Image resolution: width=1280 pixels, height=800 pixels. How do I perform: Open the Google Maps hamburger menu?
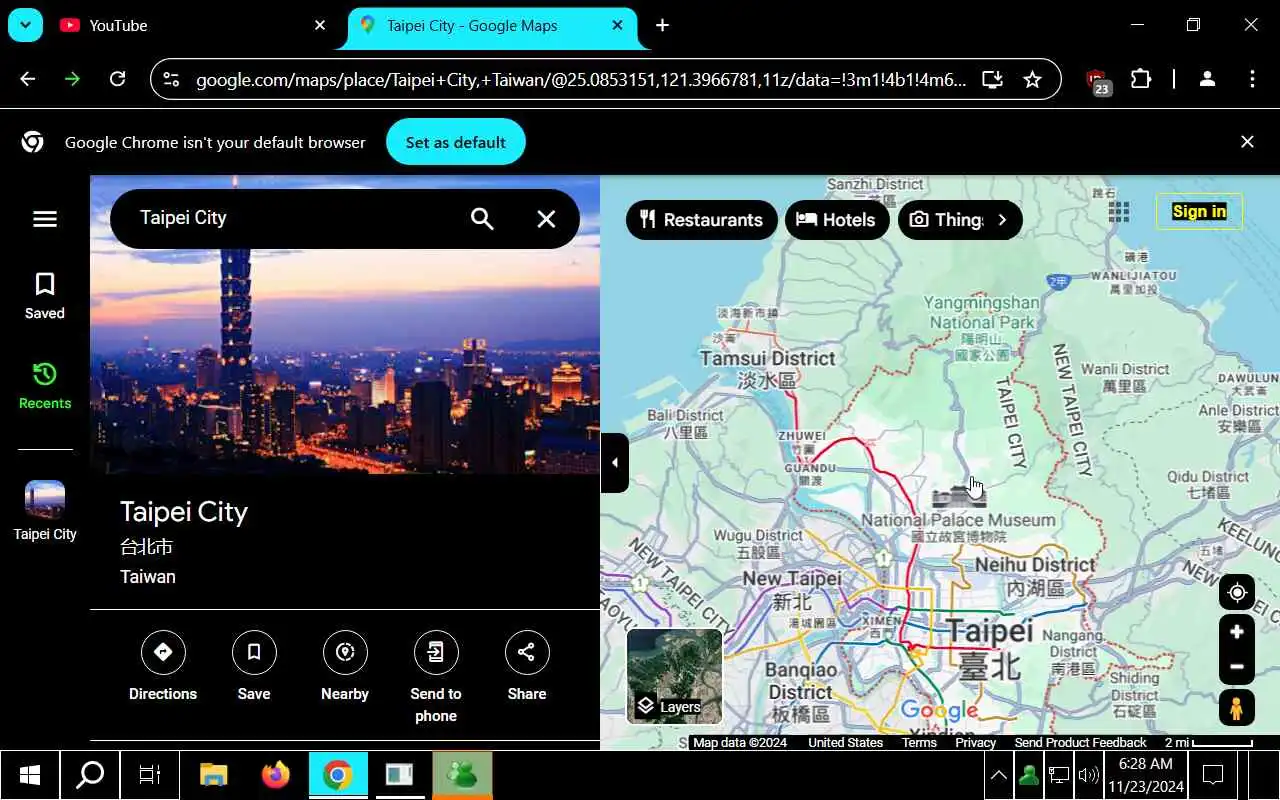coord(45,219)
